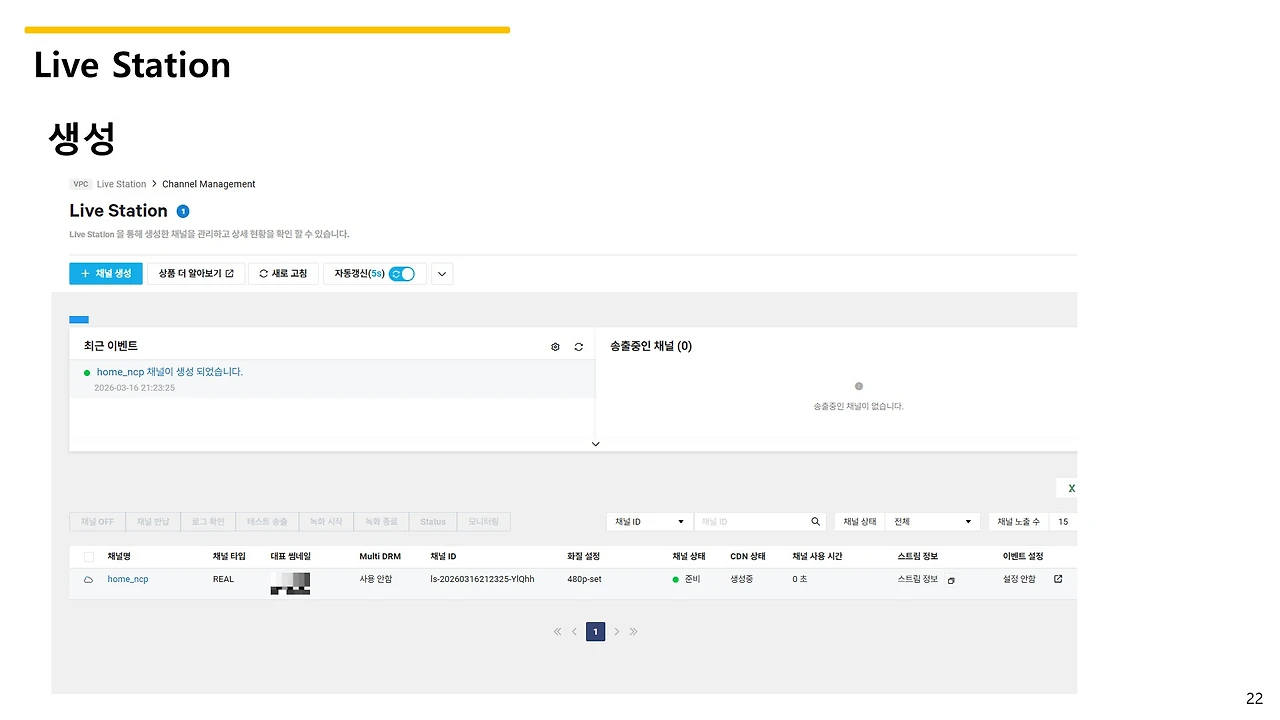Click the 채널 생성 button
The height and width of the screenshot is (720, 1280).
(x=106, y=274)
